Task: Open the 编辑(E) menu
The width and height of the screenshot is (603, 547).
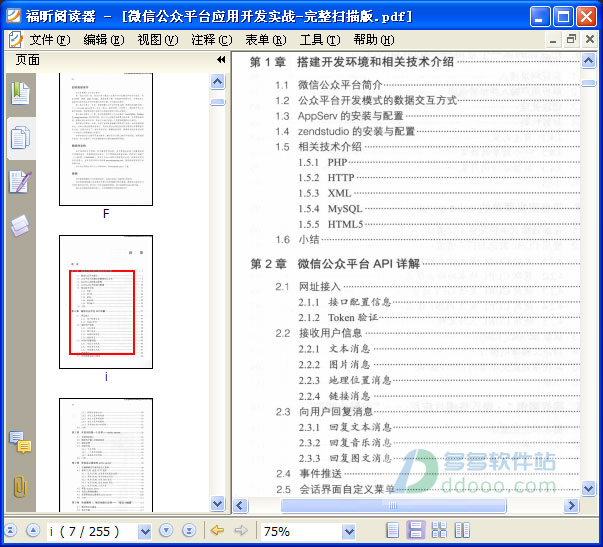Action: pyautogui.click(x=104, y=40)
